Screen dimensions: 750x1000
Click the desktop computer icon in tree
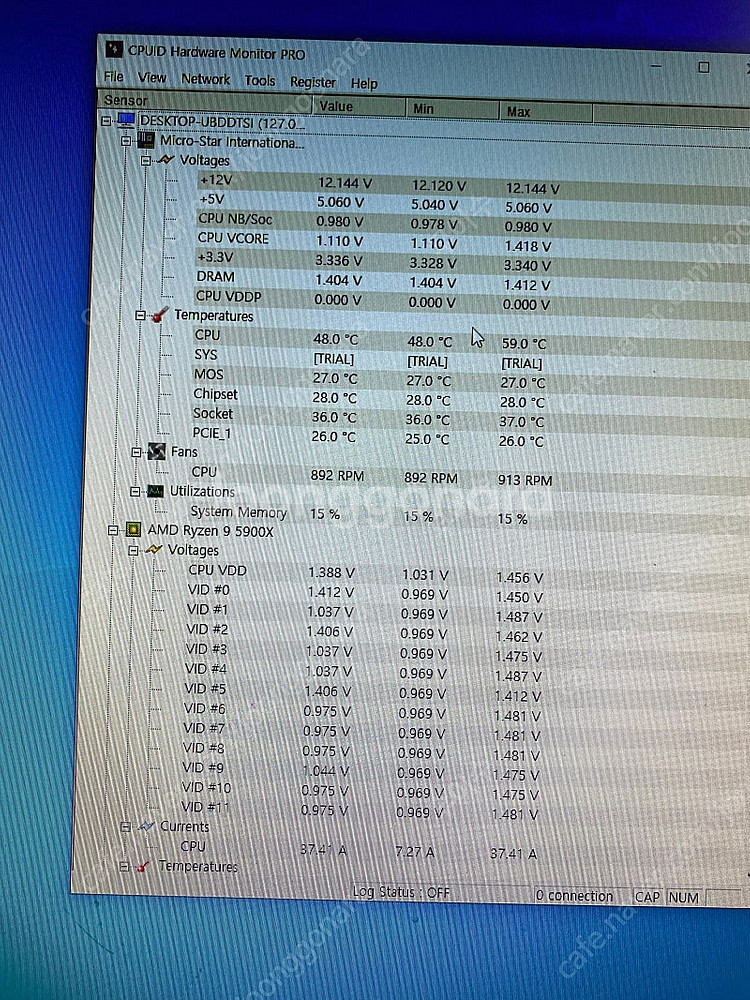(126, 119)
